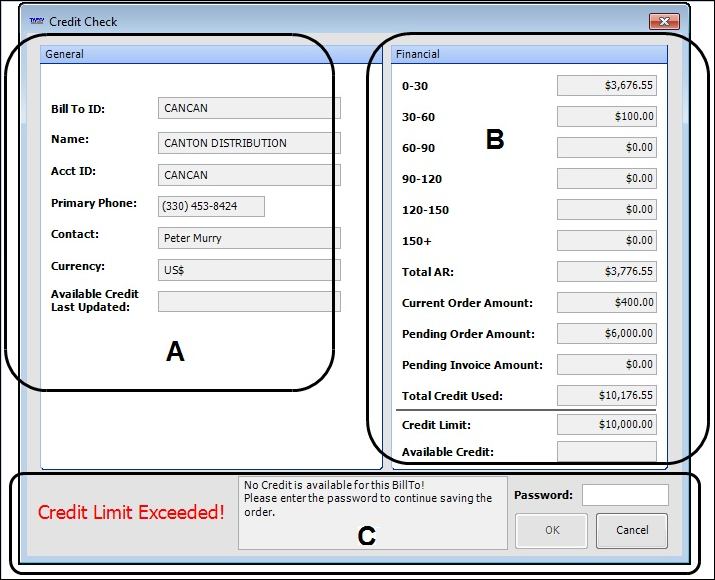
Task: Click the 'Pending Order Amount:' label
Action: [468, 334]
